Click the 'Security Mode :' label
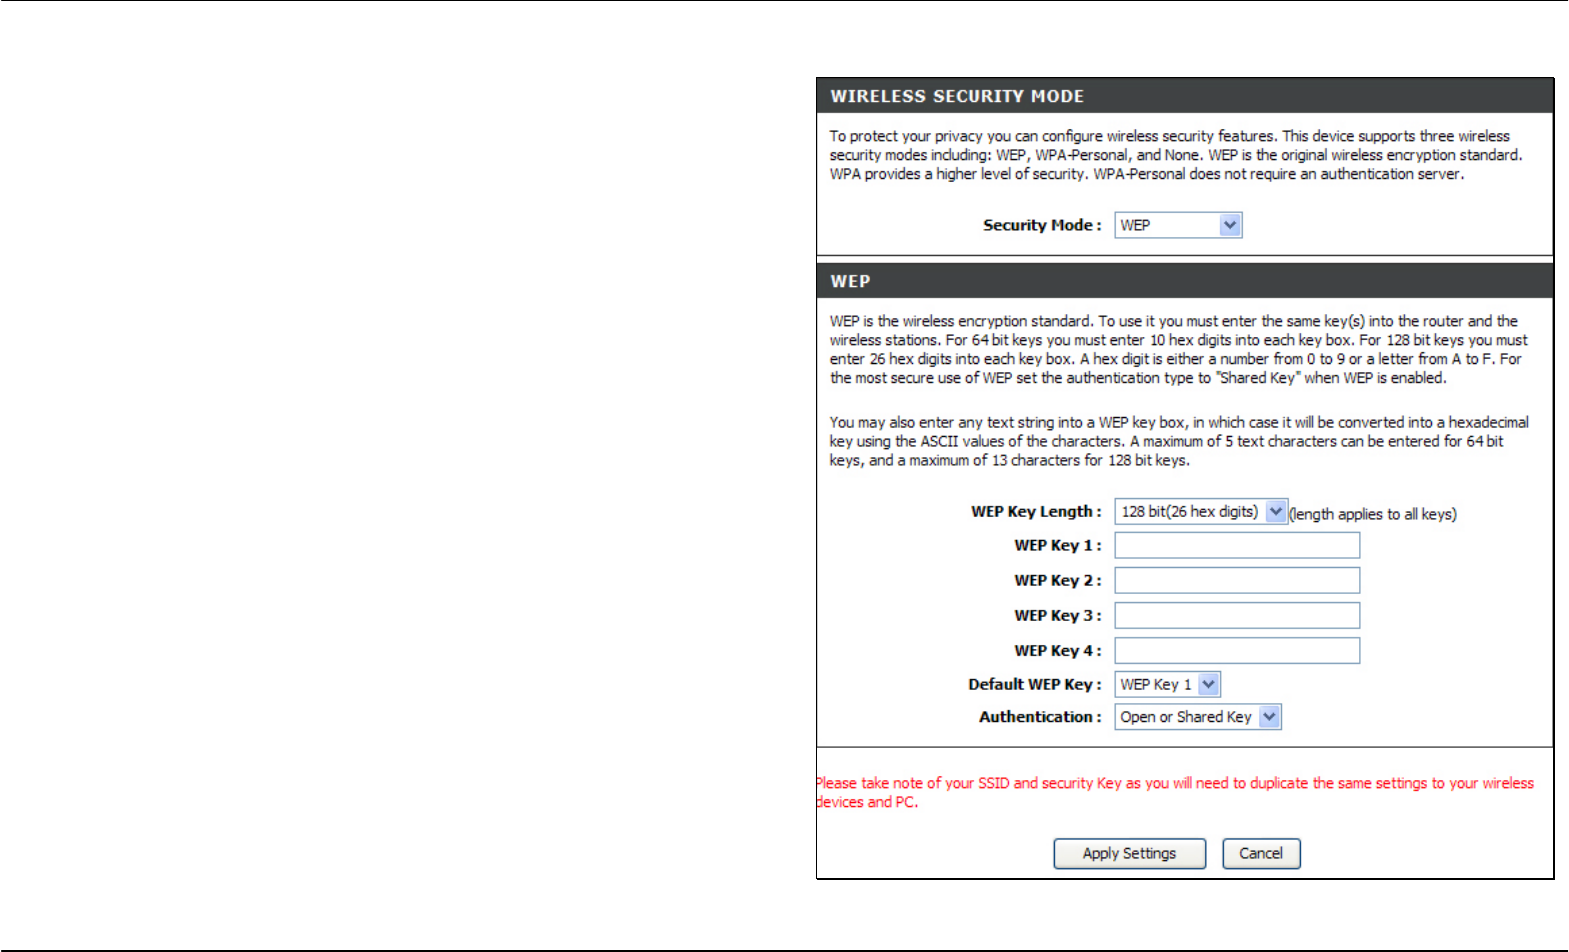Viewport: 1569px width, 952px height. tap(1042, 225)
